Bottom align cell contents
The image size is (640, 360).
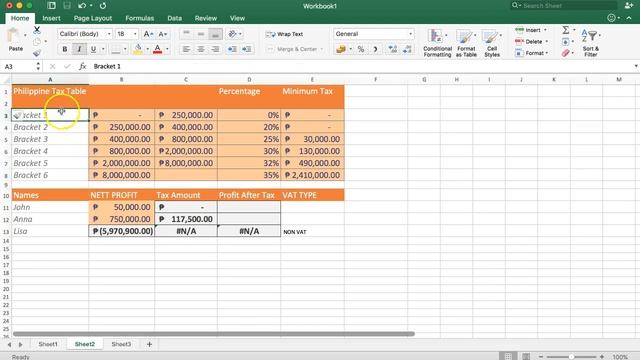click(215, 34)
